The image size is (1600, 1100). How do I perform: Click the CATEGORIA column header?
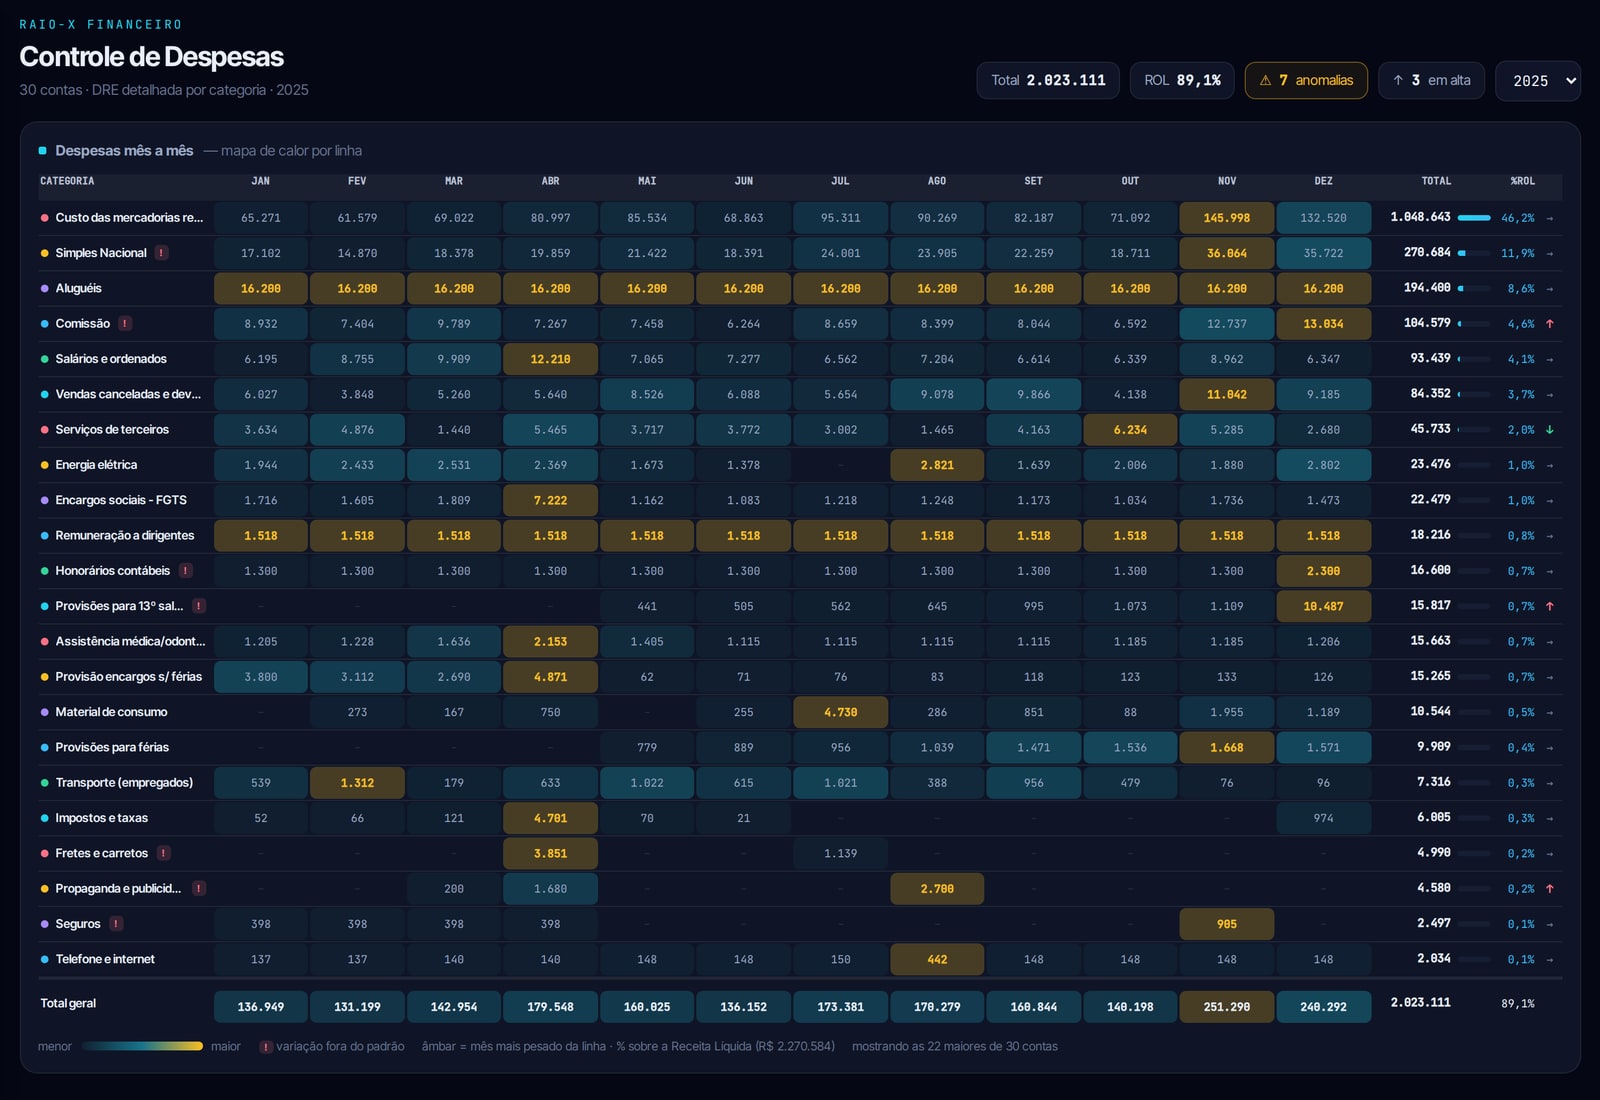pos(67,181)
